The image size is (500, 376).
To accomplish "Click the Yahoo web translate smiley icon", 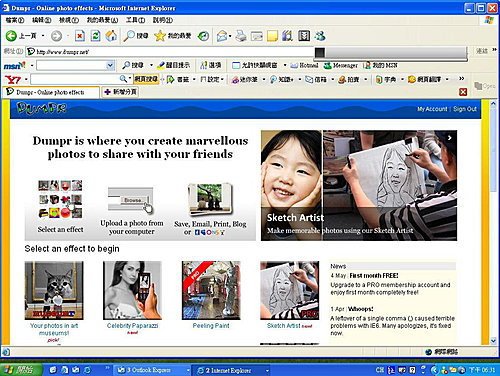I will (x=412, y=79).
